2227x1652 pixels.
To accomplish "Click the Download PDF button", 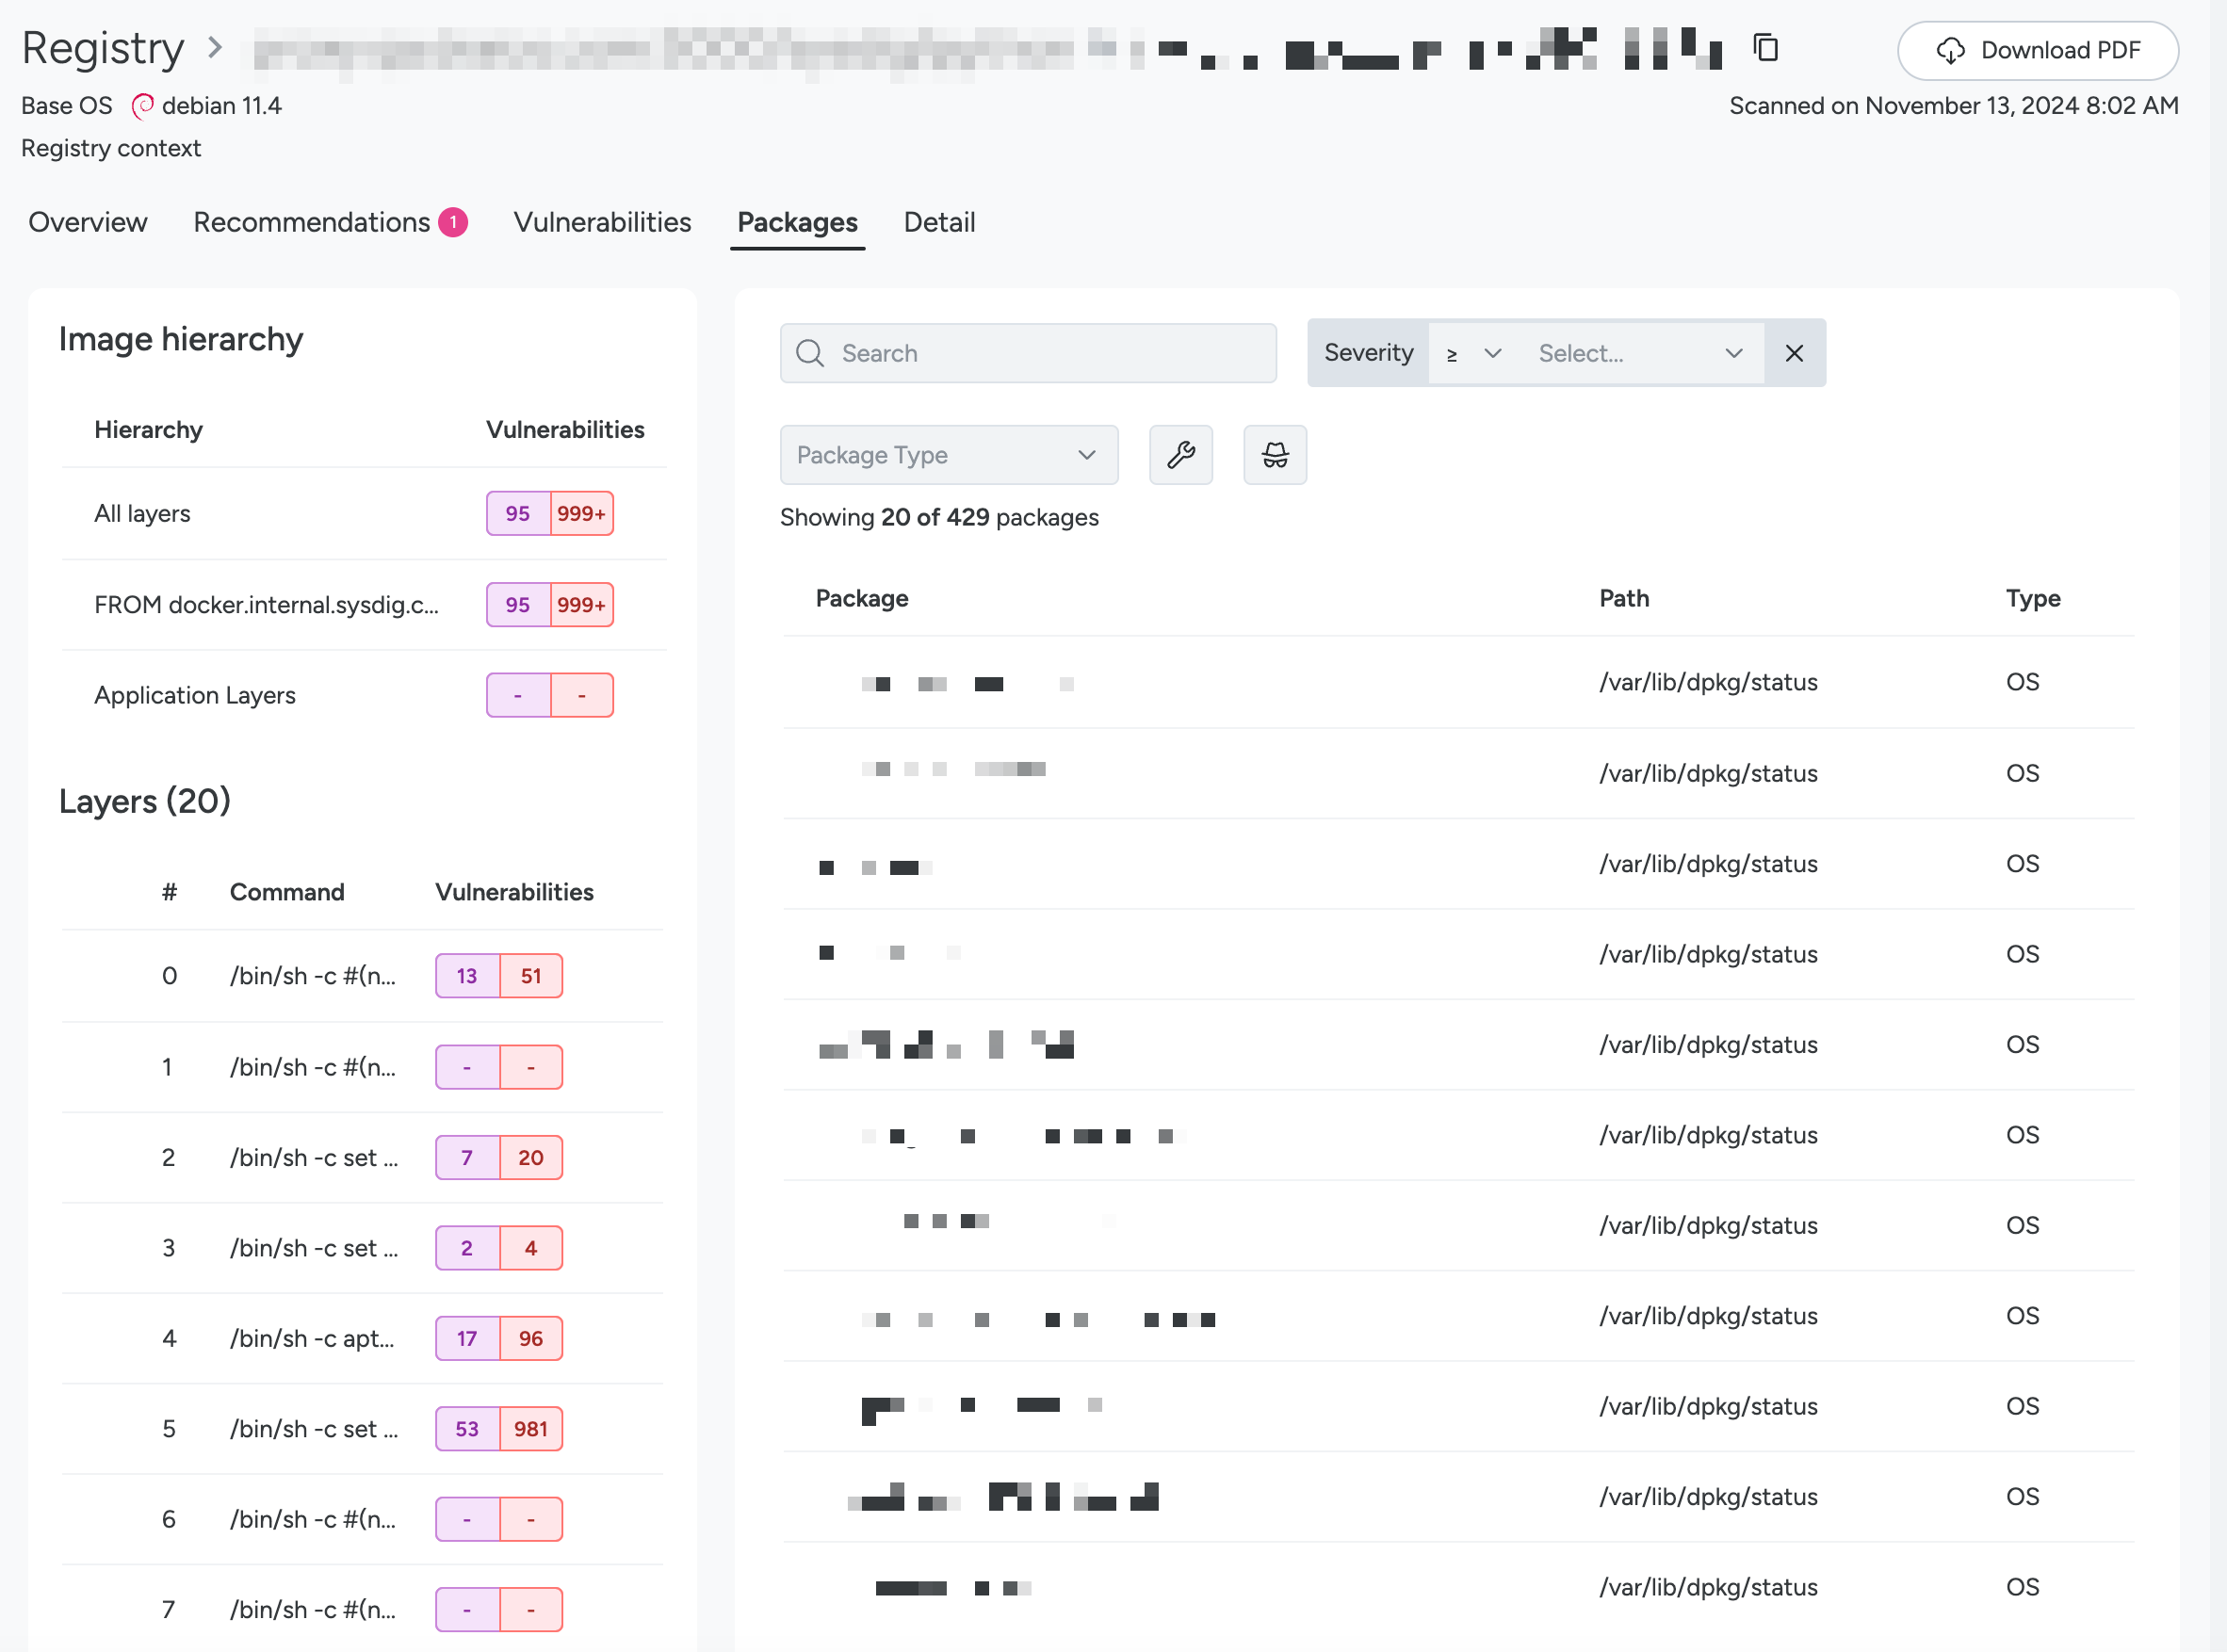I will (2037, 51).
